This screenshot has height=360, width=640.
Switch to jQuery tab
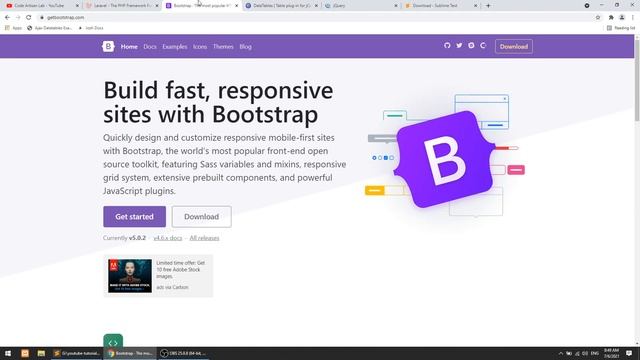361,6
